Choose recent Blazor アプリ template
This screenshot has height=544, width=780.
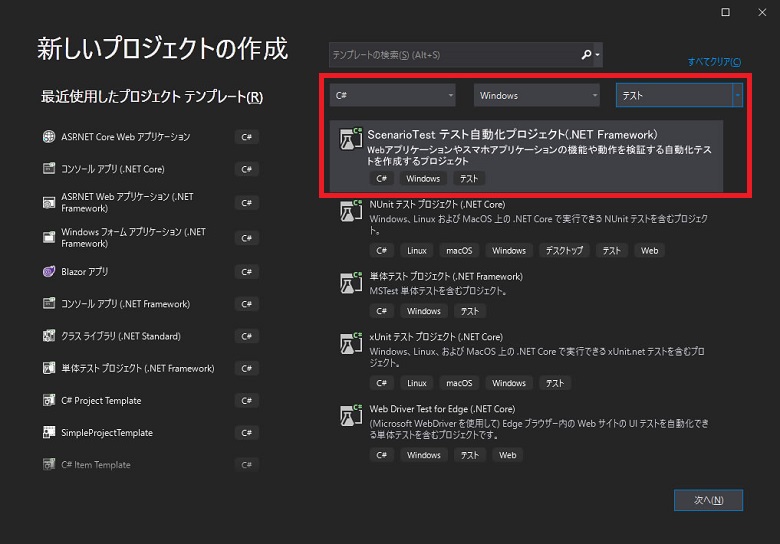(x=150, y=272)
